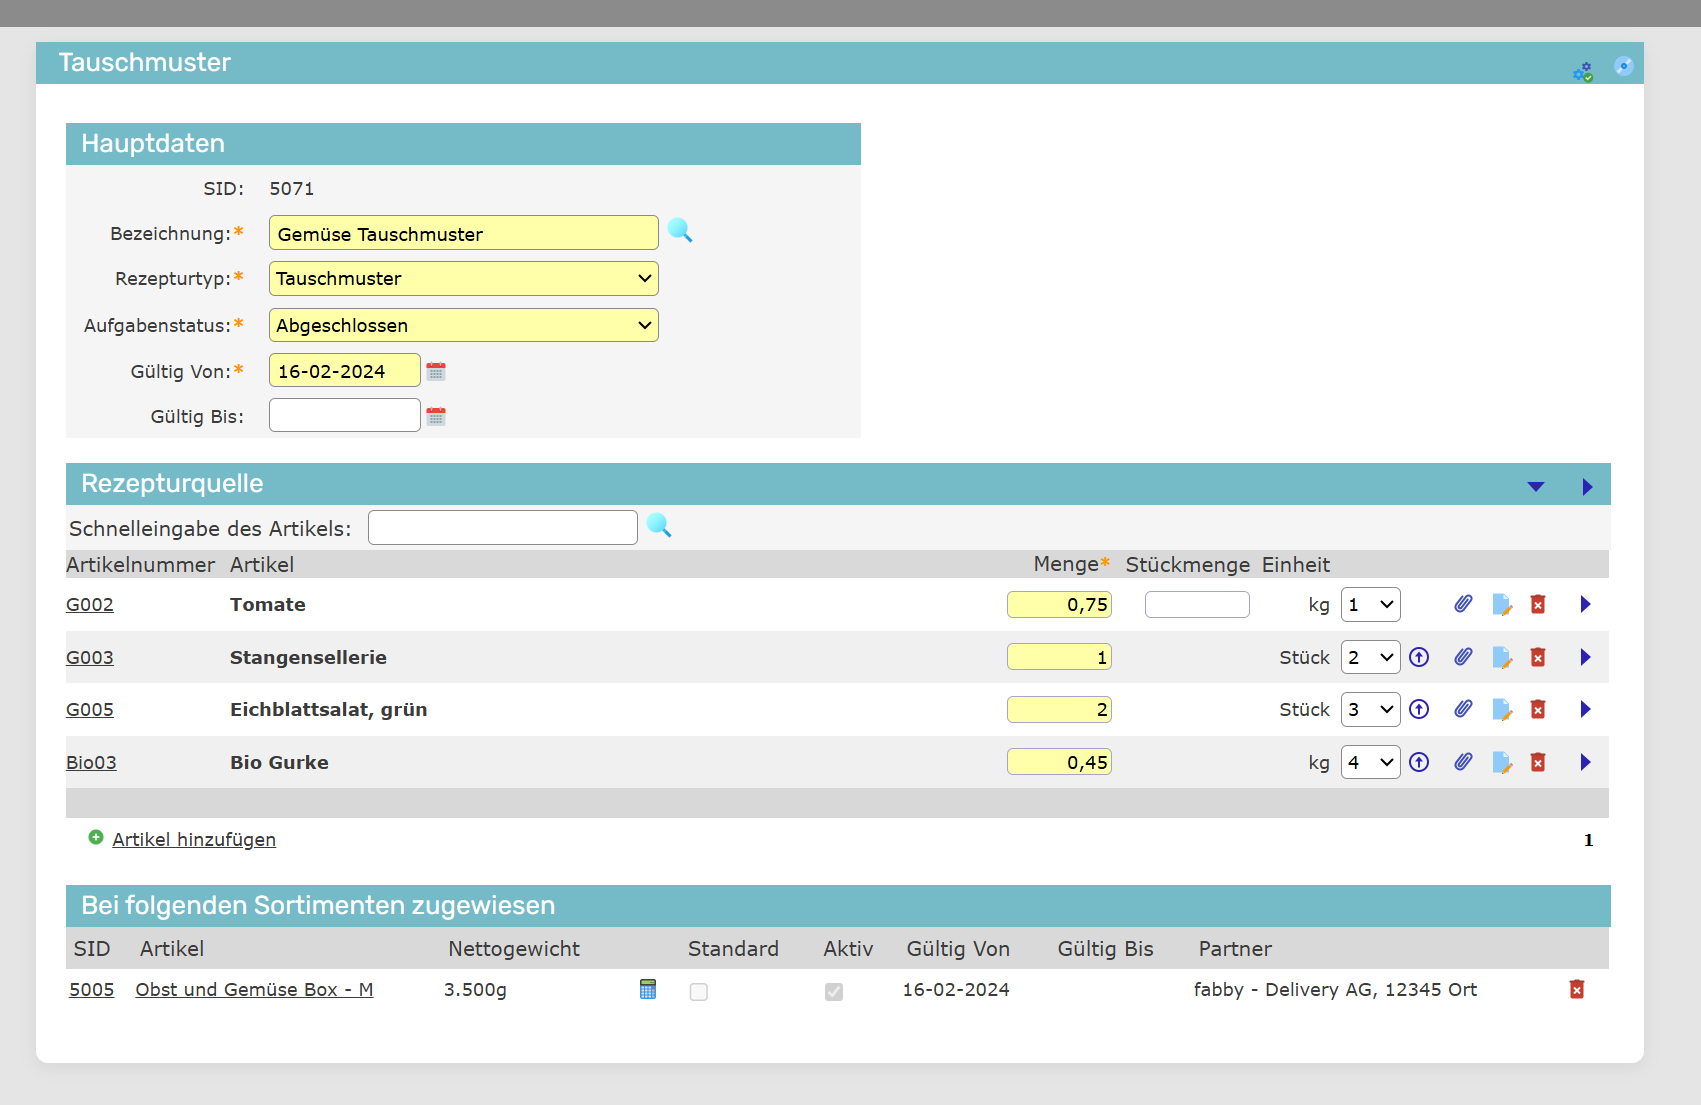1701x1105 pixels.
Task: Edit note icon for Stangensellerie row
Action: pyautogui.click(x=1501, y=658)
